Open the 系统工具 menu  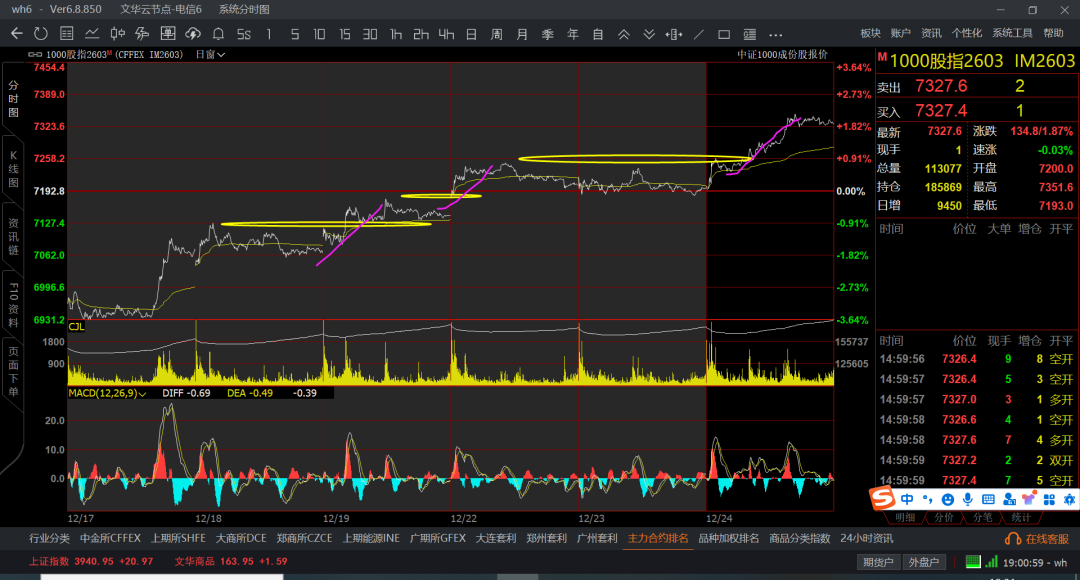coord(1012,33)
